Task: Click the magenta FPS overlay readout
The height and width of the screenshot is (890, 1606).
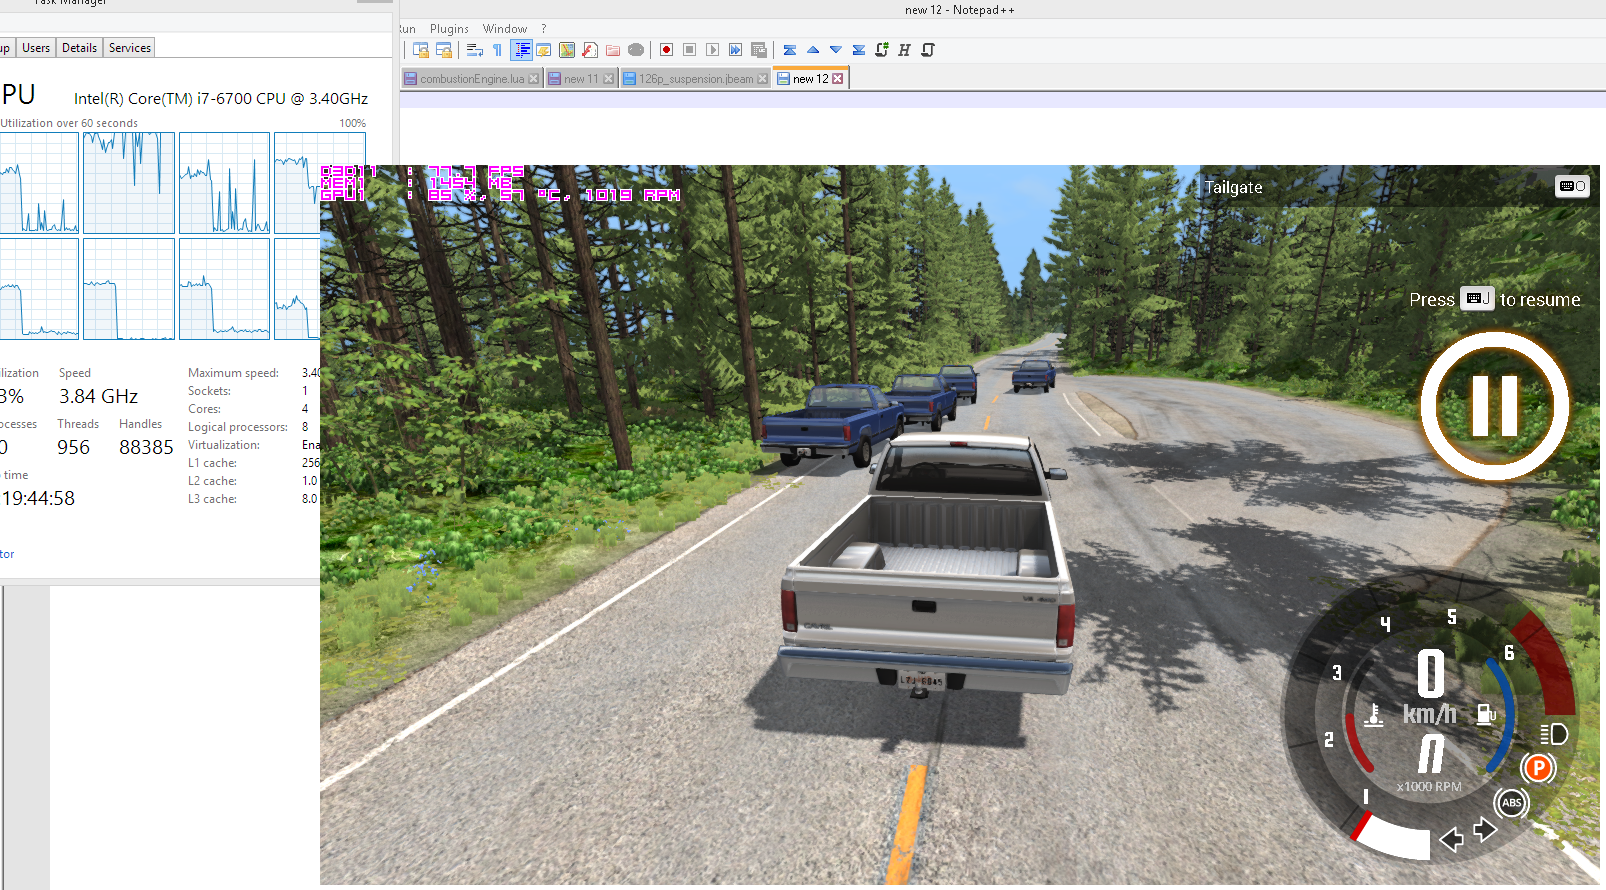Action: pyautogui.click(x=477, y=171)
